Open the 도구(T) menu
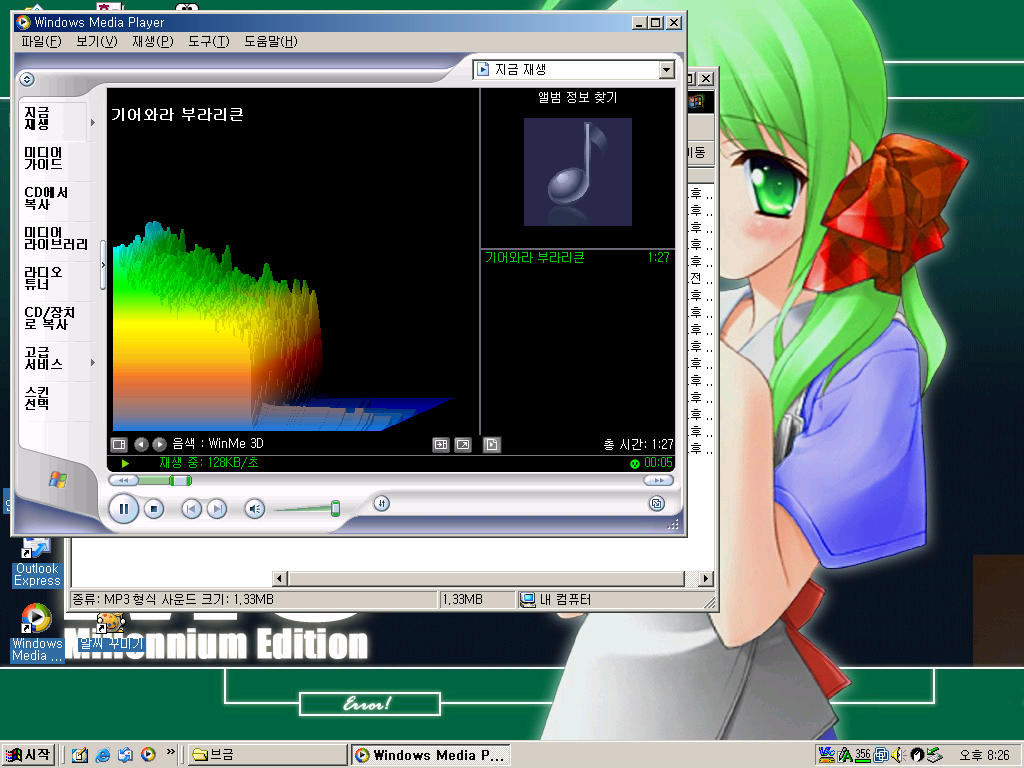This screenshot has height=768, width=1024. coord(208,42)
